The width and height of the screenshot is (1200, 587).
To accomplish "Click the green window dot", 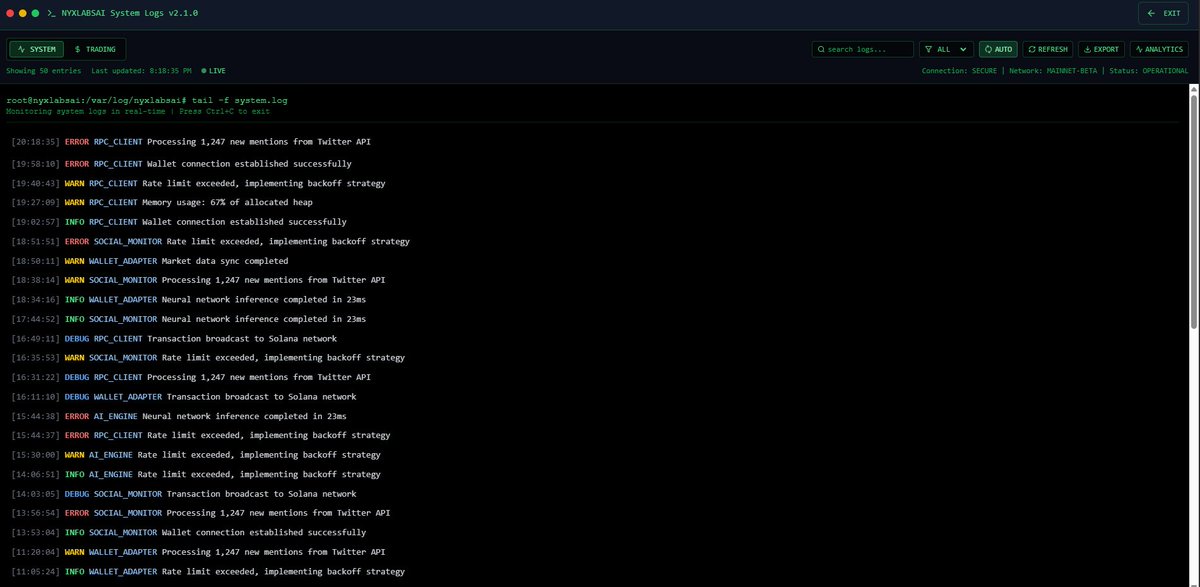I will tap(36, 13).
